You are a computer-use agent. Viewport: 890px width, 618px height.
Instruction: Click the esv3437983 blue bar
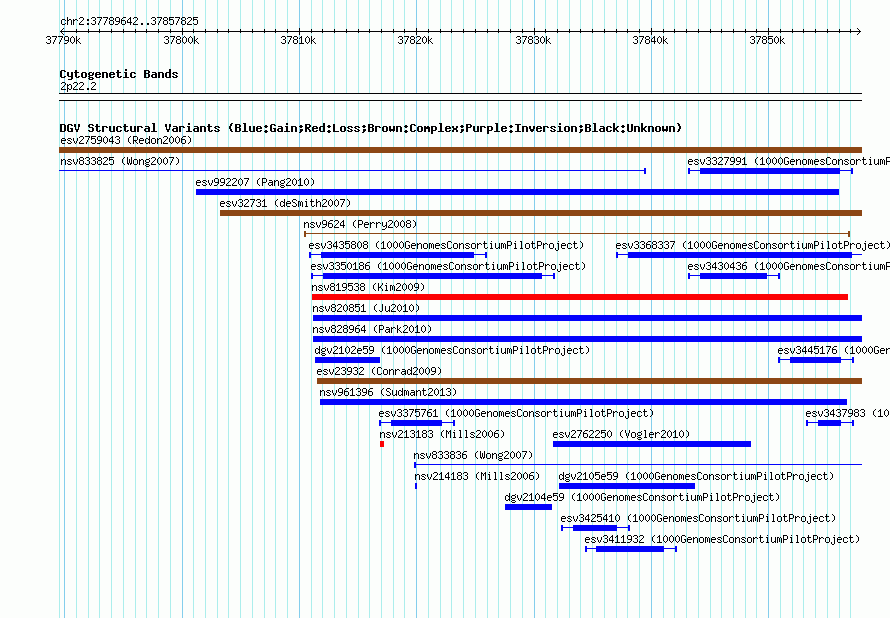coord(829,423)
